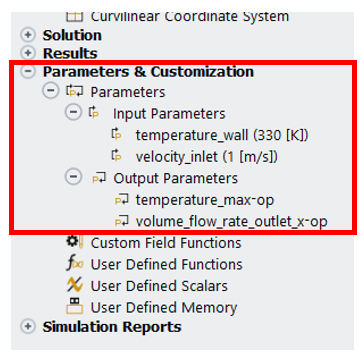The width and height of the screenshot is (363, 362).
Task: Collapse the Parameters & Customization node
Action: coord(28,71)
